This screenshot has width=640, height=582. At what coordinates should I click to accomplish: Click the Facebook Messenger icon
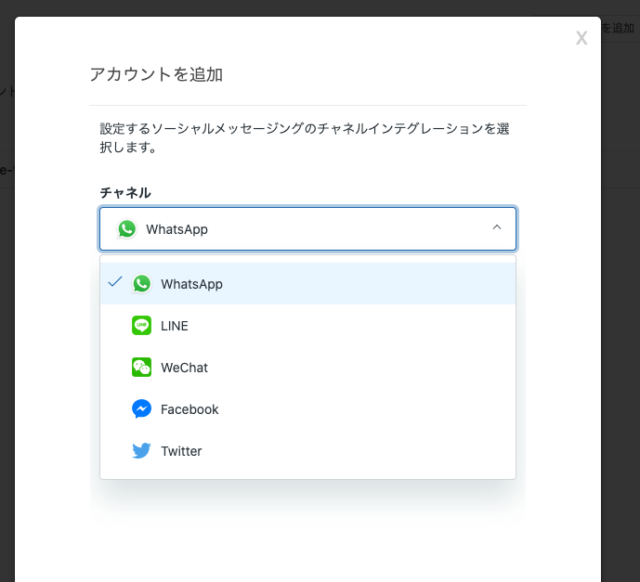(142, 409)
